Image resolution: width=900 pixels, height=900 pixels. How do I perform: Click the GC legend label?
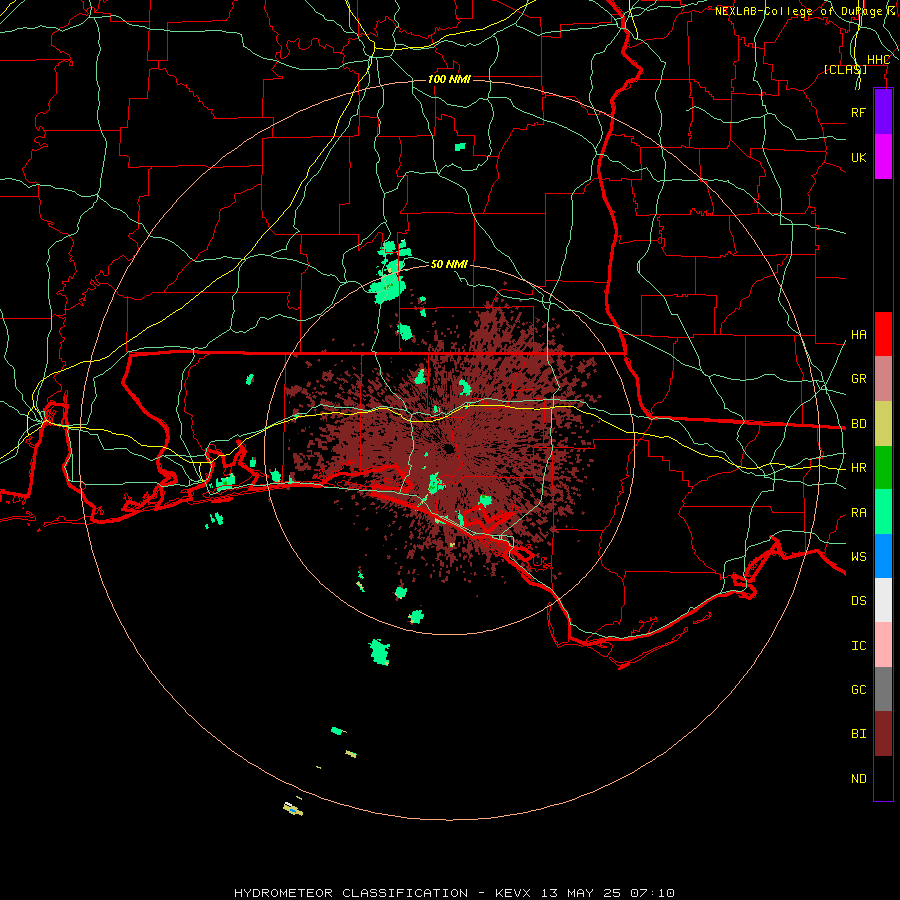(x=858, y=690)
